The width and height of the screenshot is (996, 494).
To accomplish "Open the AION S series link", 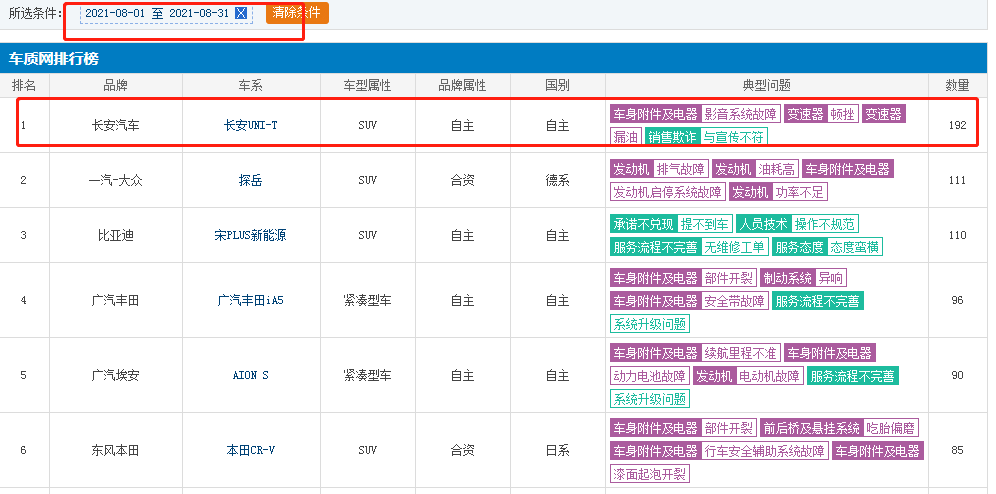I will [x=251, y=375].
